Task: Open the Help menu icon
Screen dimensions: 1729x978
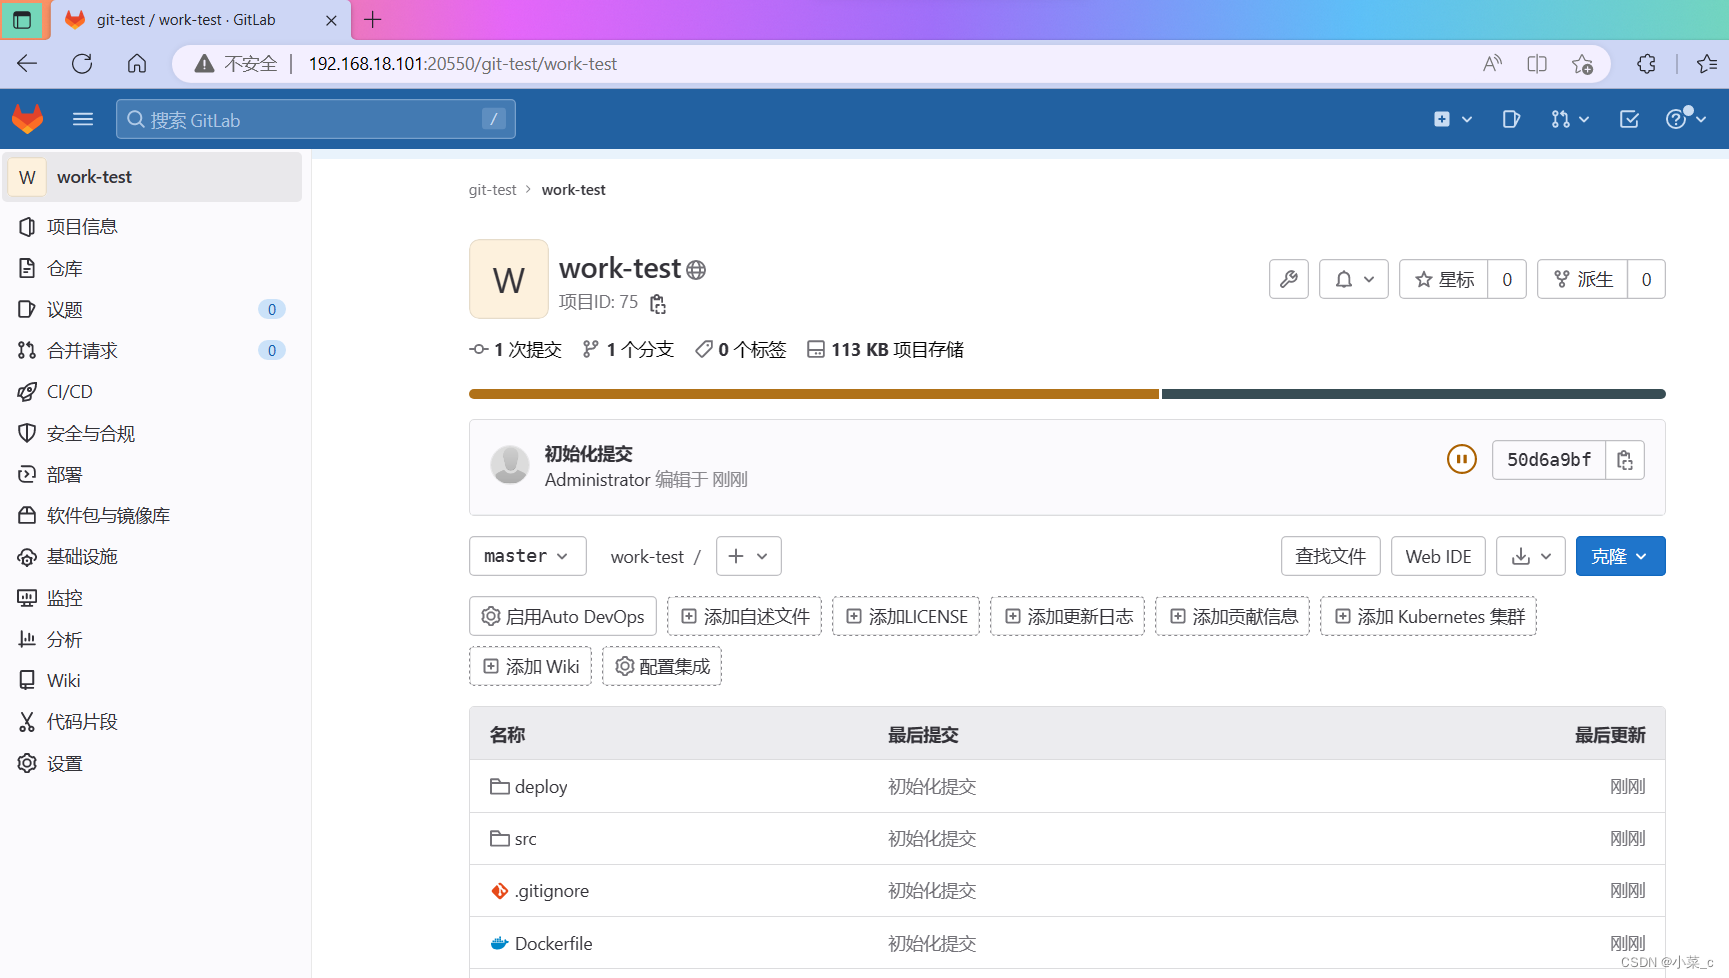Action: click(x=1685, y=119)
